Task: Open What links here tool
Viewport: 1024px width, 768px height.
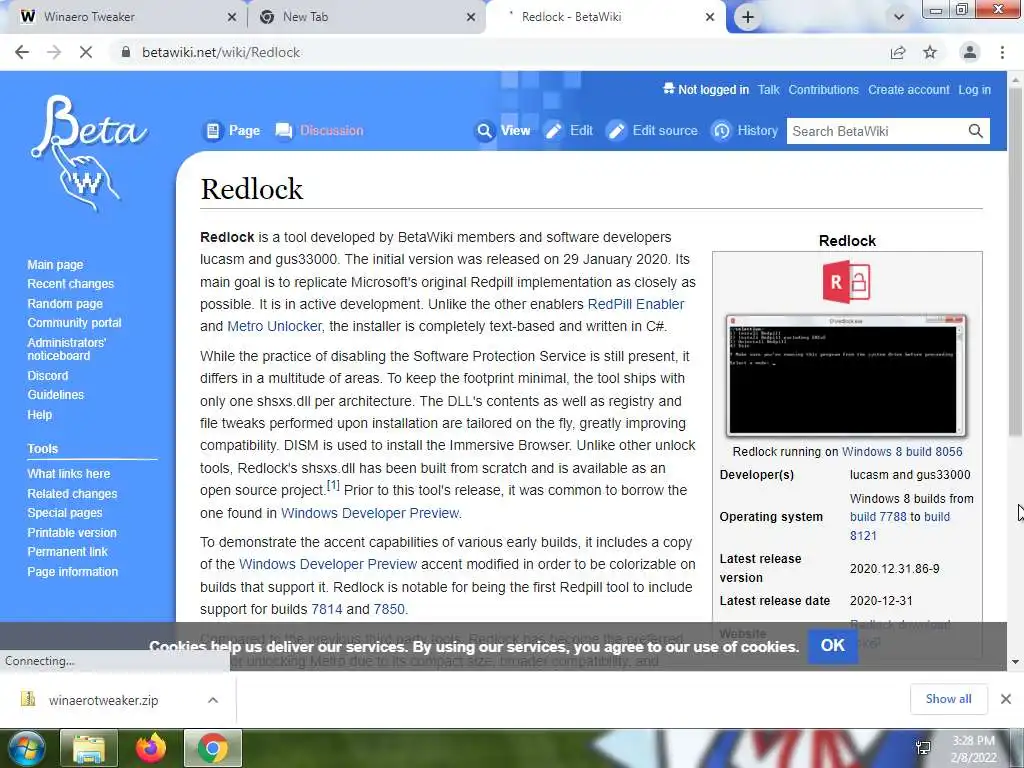Action: [69, 473]
